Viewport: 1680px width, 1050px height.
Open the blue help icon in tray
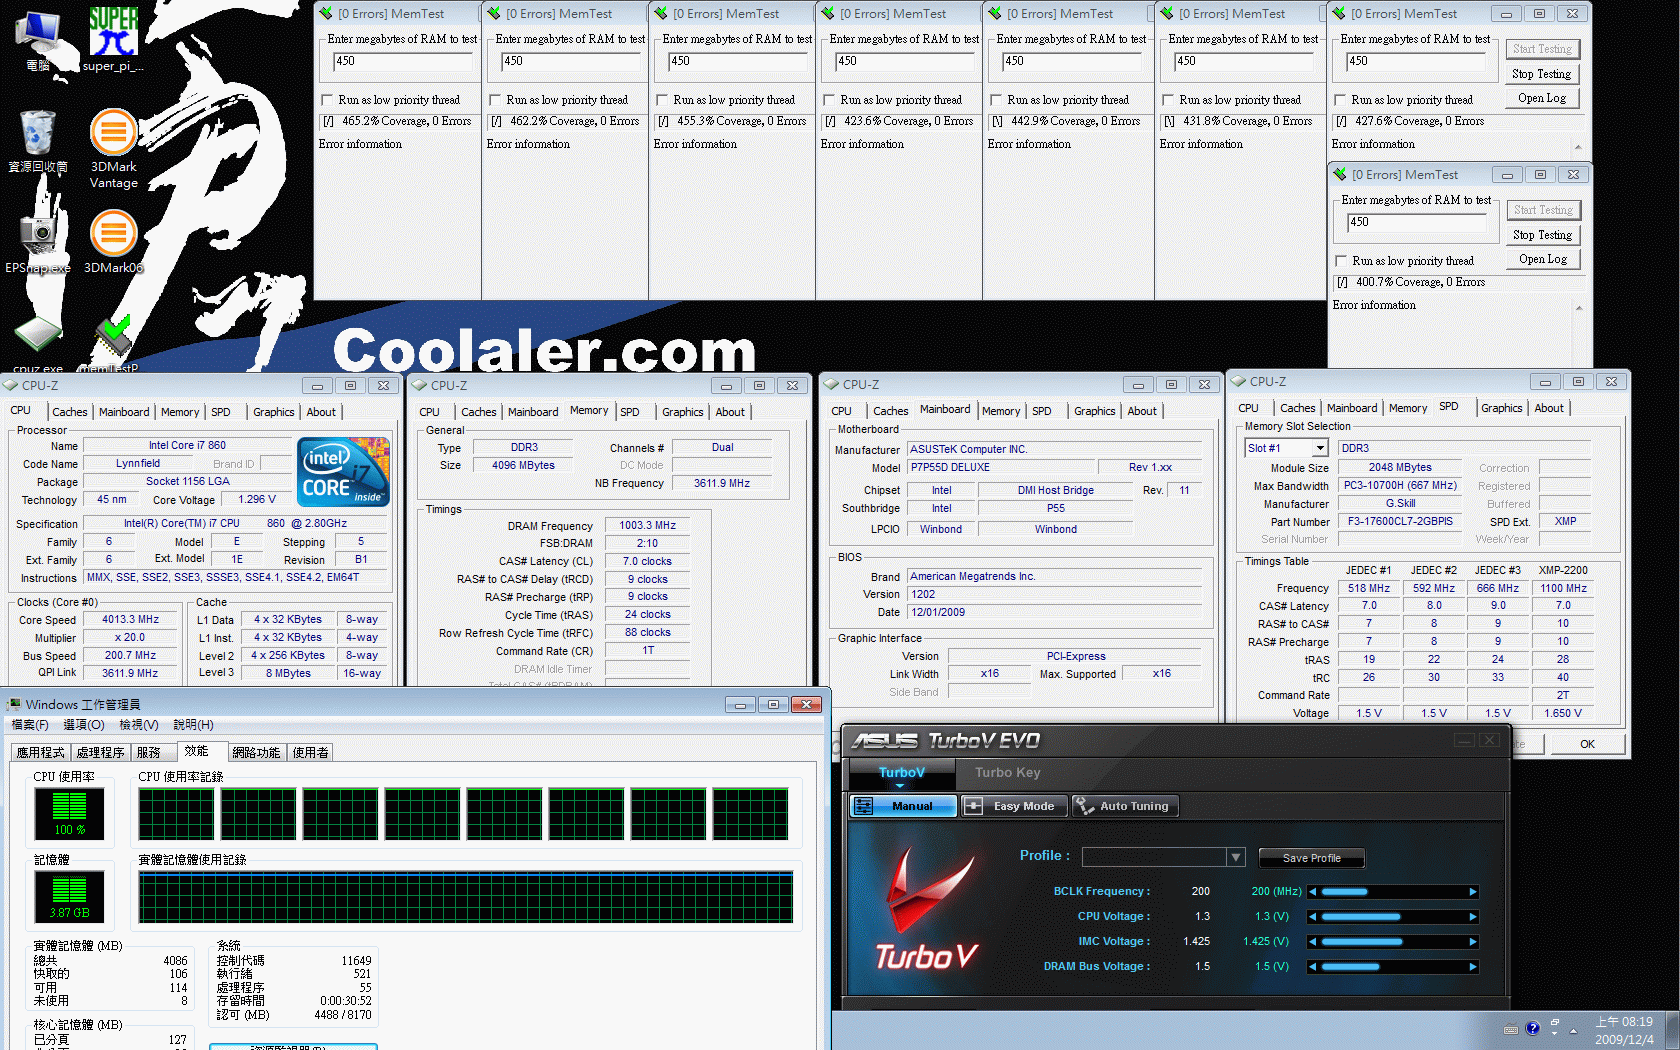1533,1029
